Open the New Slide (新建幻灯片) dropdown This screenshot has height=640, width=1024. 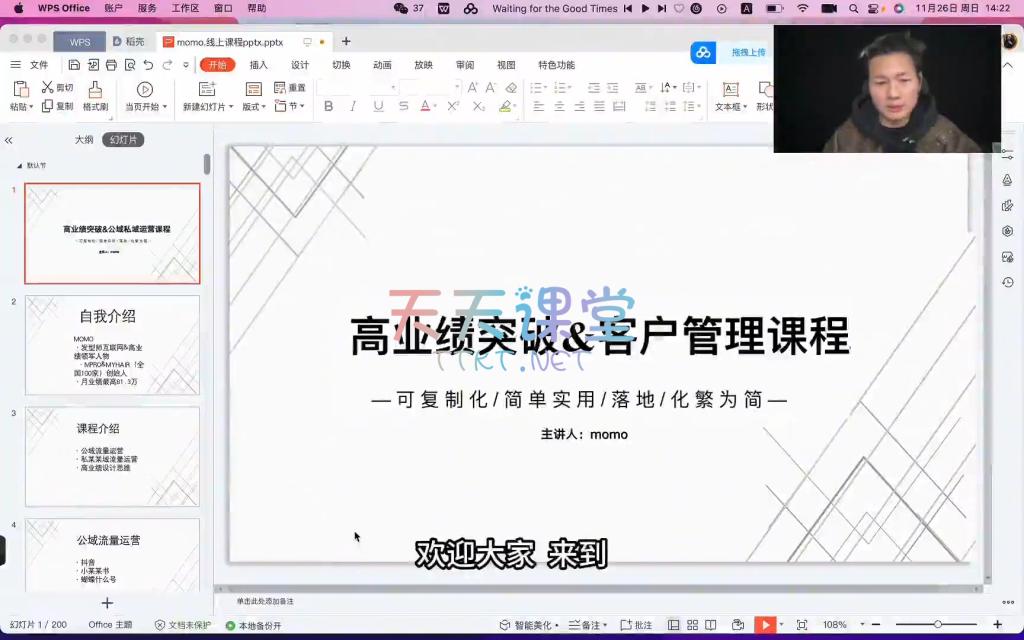click(x=208, y=107)
